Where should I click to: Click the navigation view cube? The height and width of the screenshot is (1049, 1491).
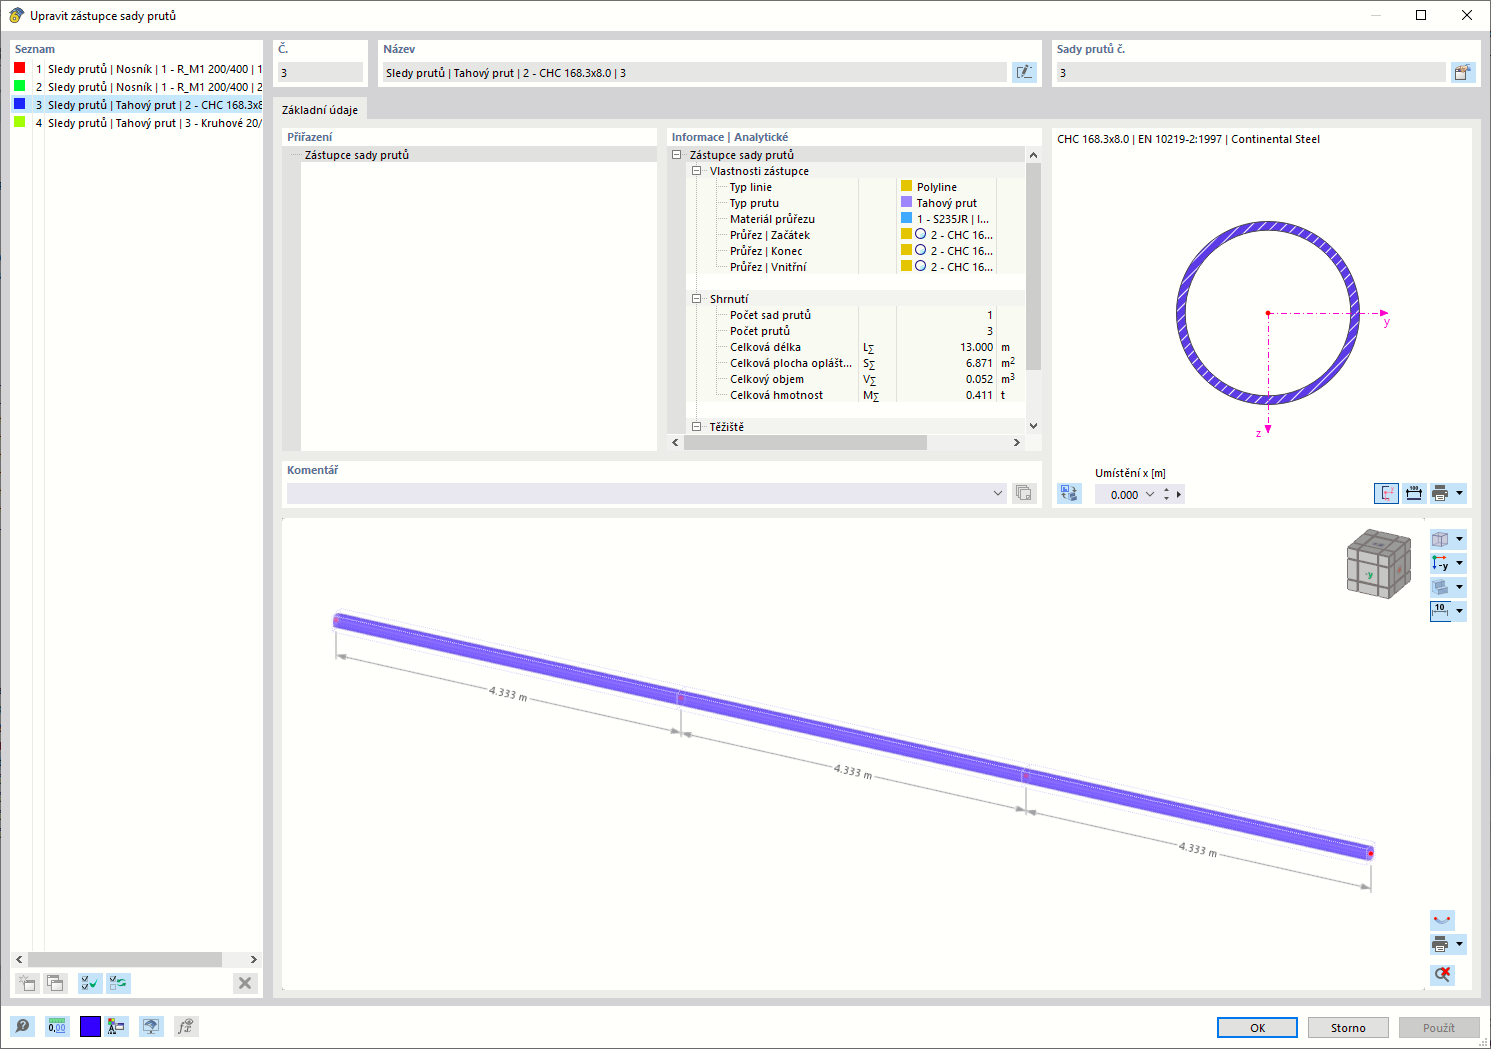(1378, 565)
